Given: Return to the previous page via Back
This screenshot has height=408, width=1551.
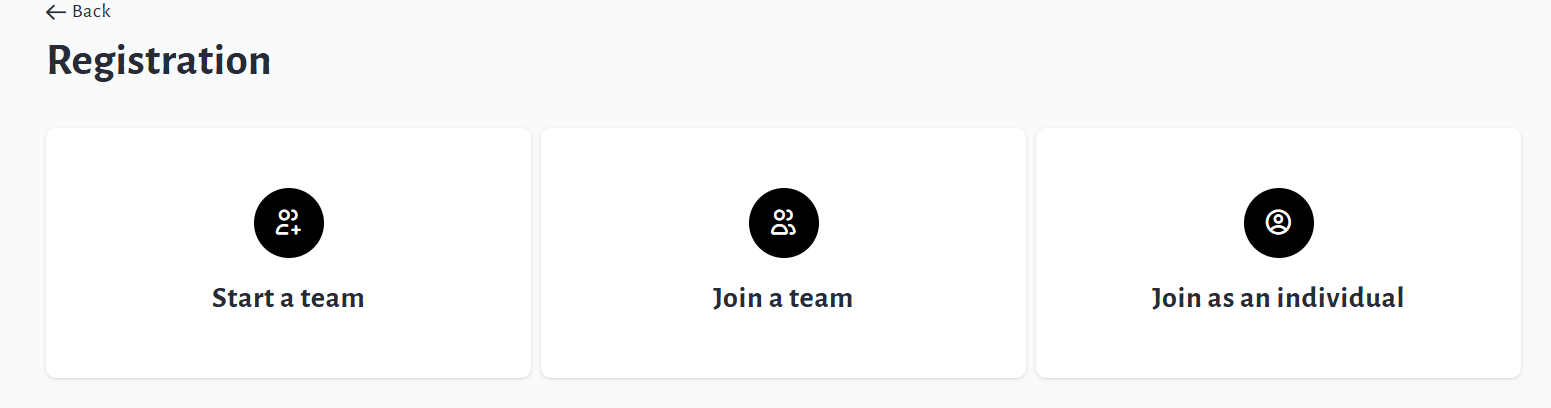Looking at the screenshot, I should point(79,12).
